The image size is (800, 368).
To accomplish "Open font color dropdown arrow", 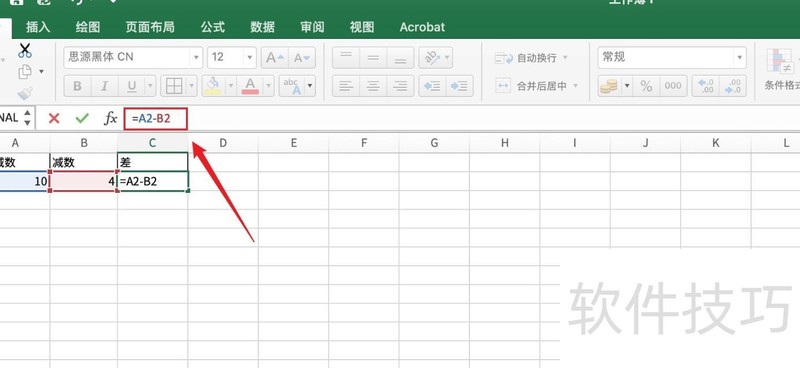I will tap(269, 86).
